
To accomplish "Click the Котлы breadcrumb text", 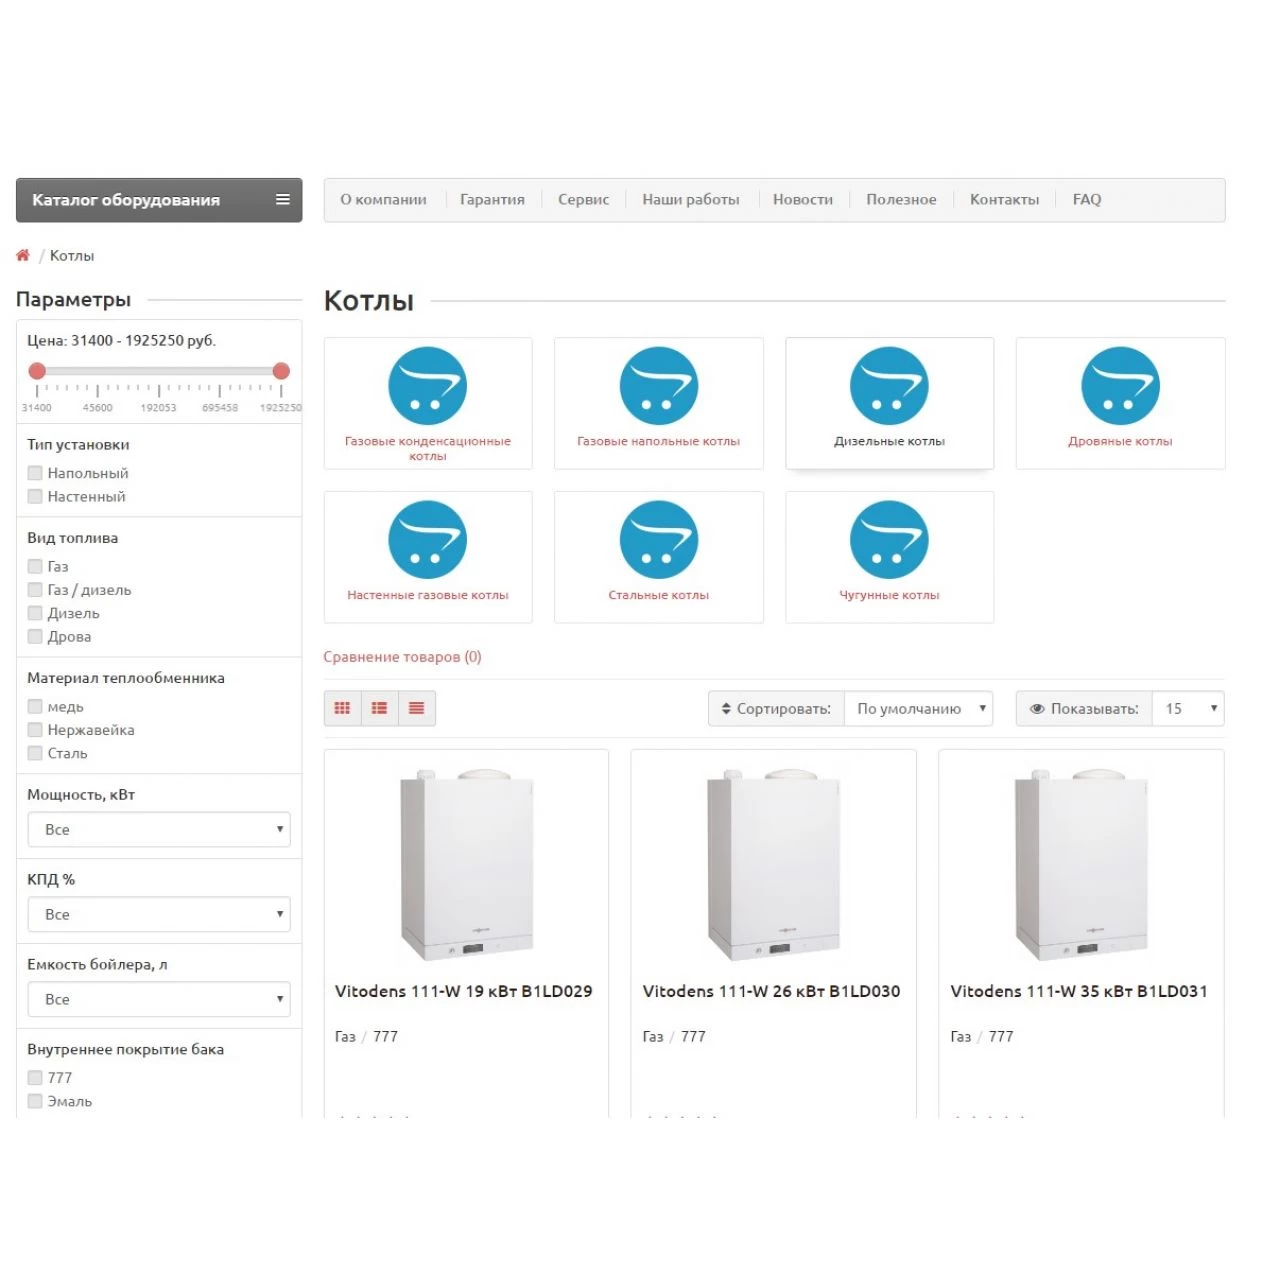I will click(72, 256).
